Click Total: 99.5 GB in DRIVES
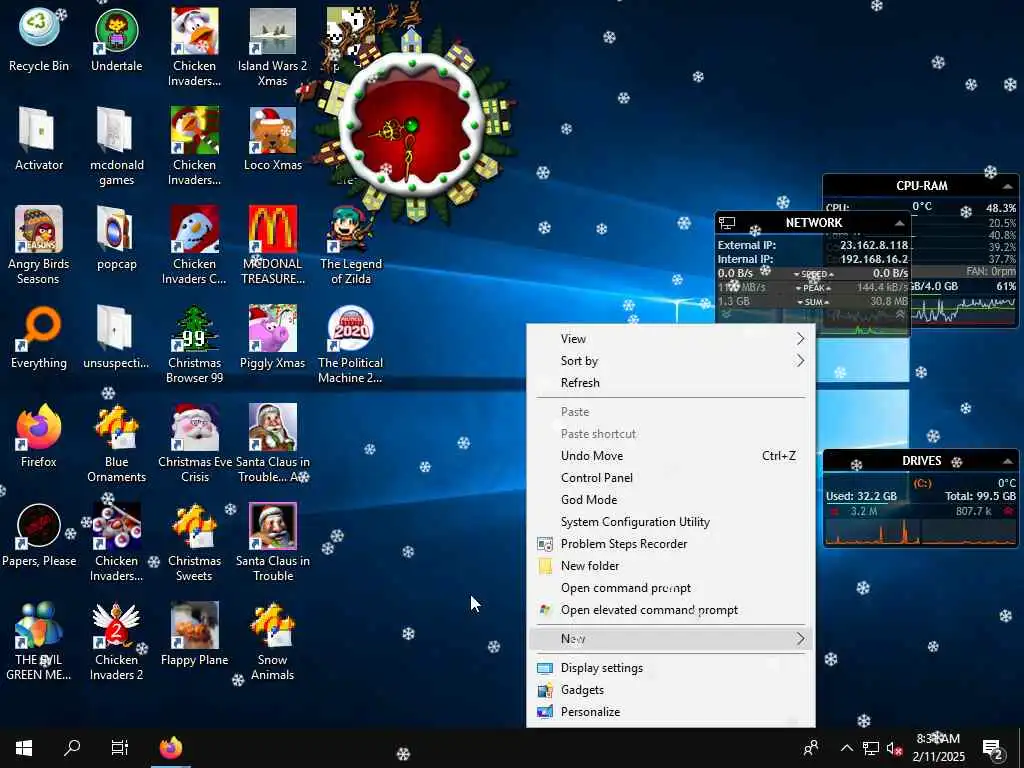1024x768 pixels. click(x=980, y=496)
